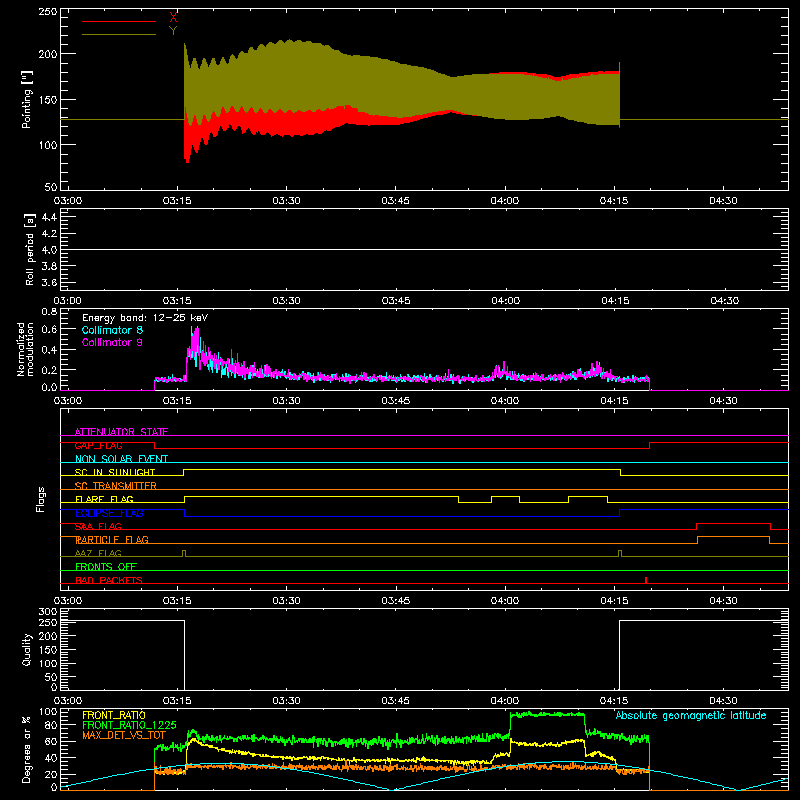800x800 pixels.
Task: Click the "Degrees or %" axis title
Action: pyautogui.click(x=27, y=750)
